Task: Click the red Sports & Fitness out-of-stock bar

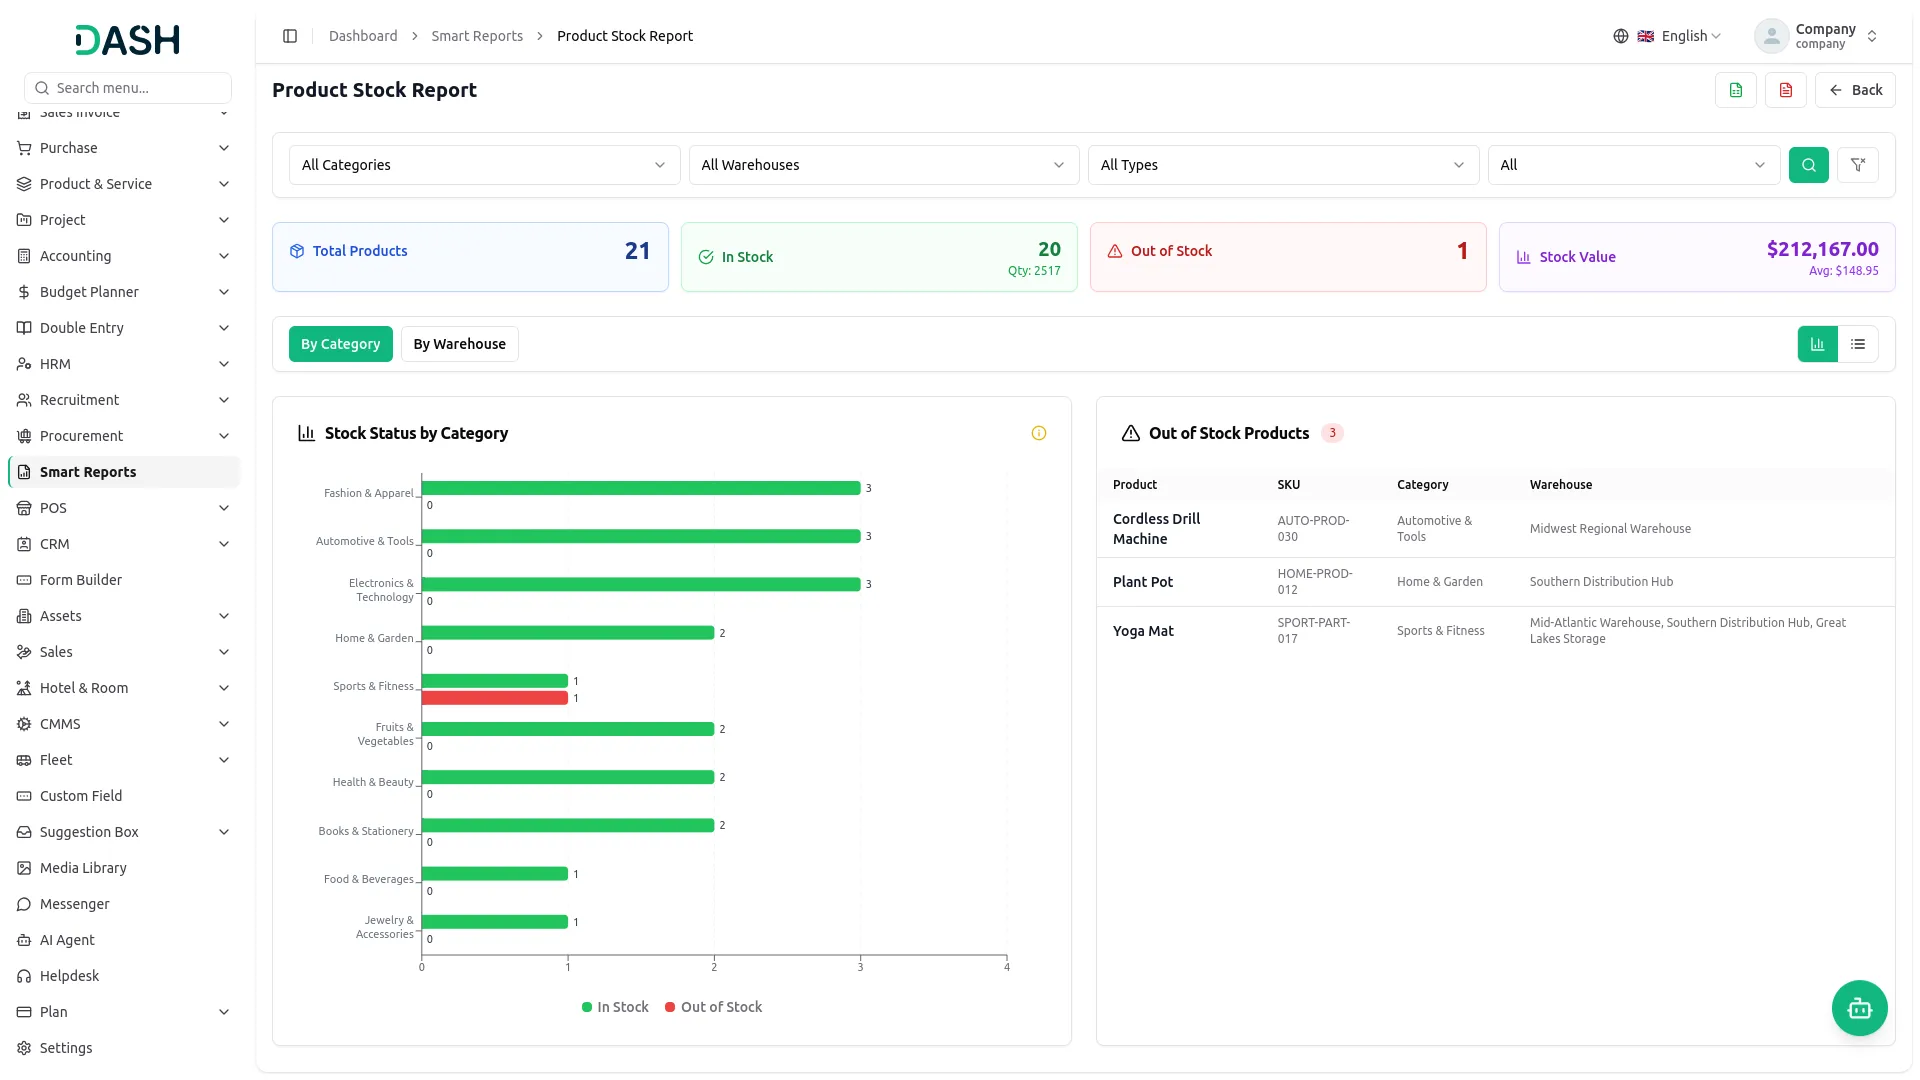Action: click(495, 698)
